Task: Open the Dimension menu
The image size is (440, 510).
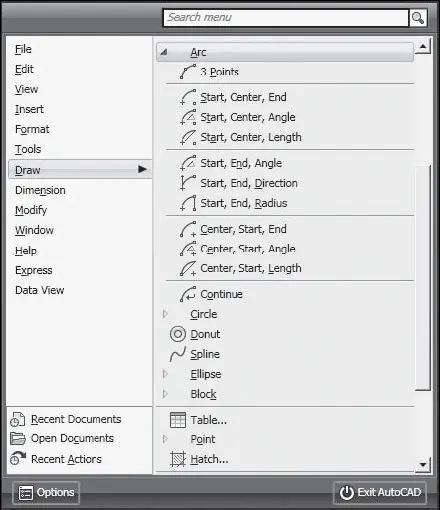Action: click(40, 190)
